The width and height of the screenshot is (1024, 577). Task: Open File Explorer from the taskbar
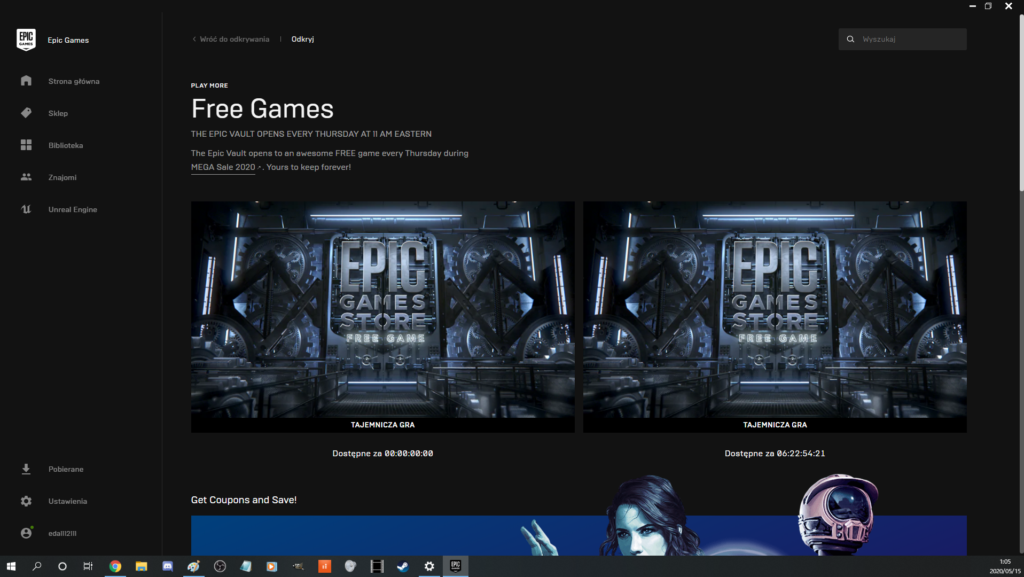point(141,567)
